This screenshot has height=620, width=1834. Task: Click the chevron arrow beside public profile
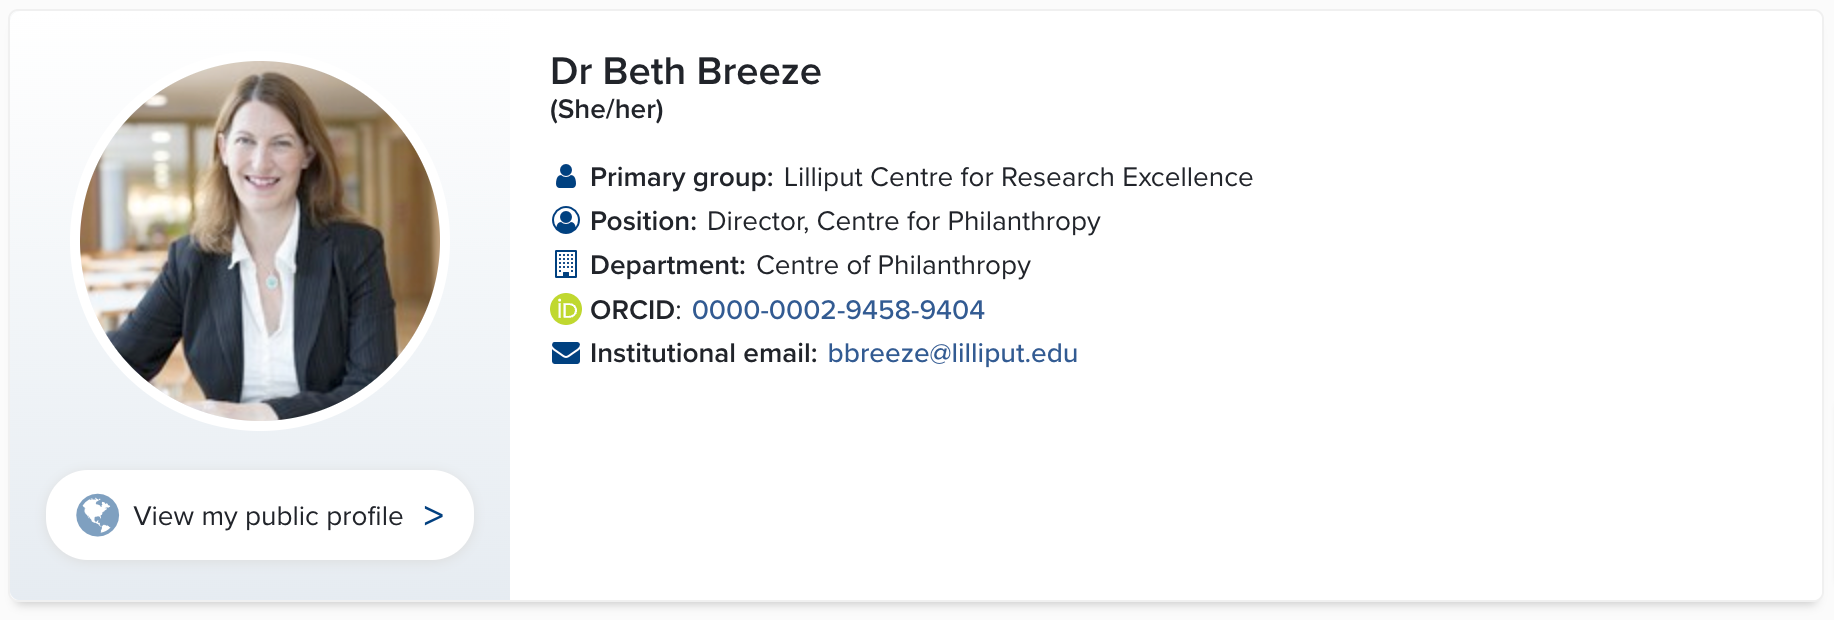(x=433, y=516)
